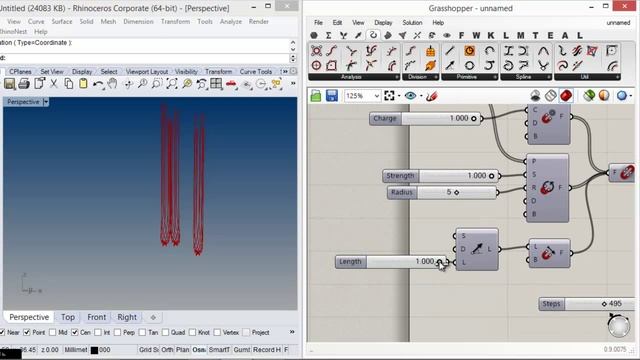Click the Line component in Primitive panel
Image resolution: width=640 pixels, height=360 pixels.
[x=450, y=51]
